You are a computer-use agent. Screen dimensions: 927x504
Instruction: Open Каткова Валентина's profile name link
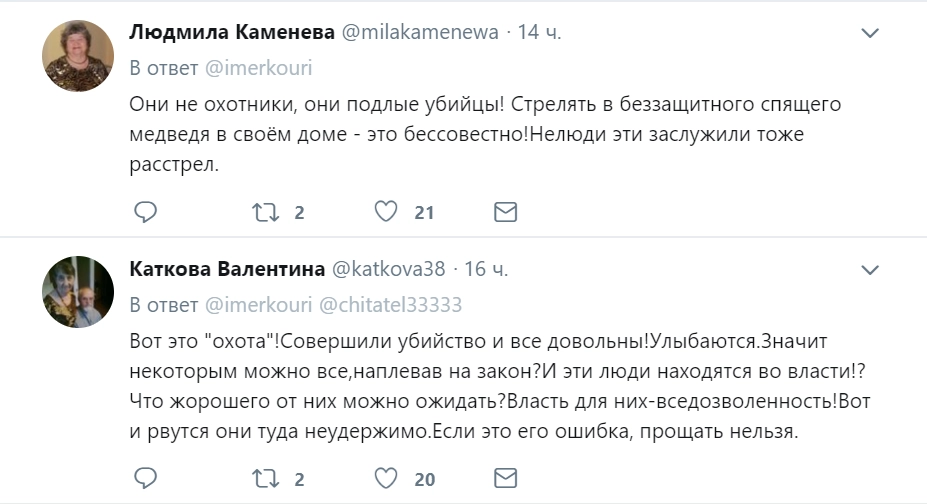pos(227,270)
